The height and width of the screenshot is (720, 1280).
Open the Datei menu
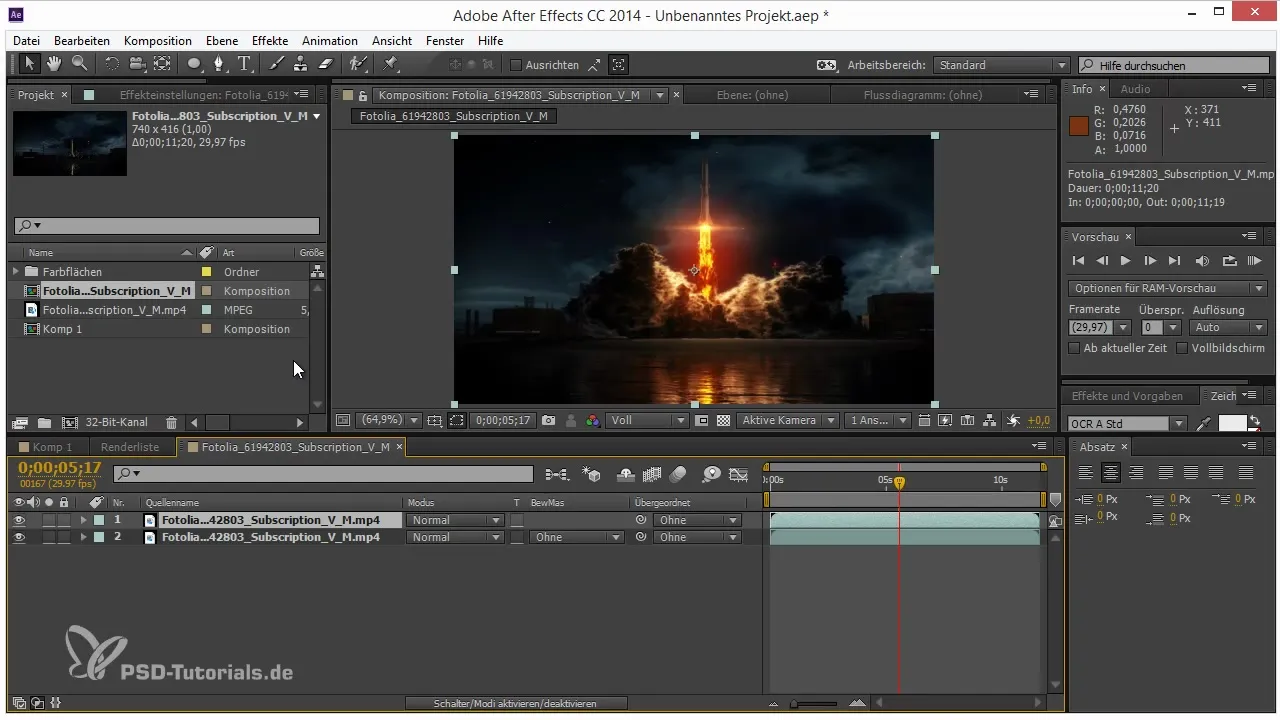pyautogui.click(x=27, y=41)
